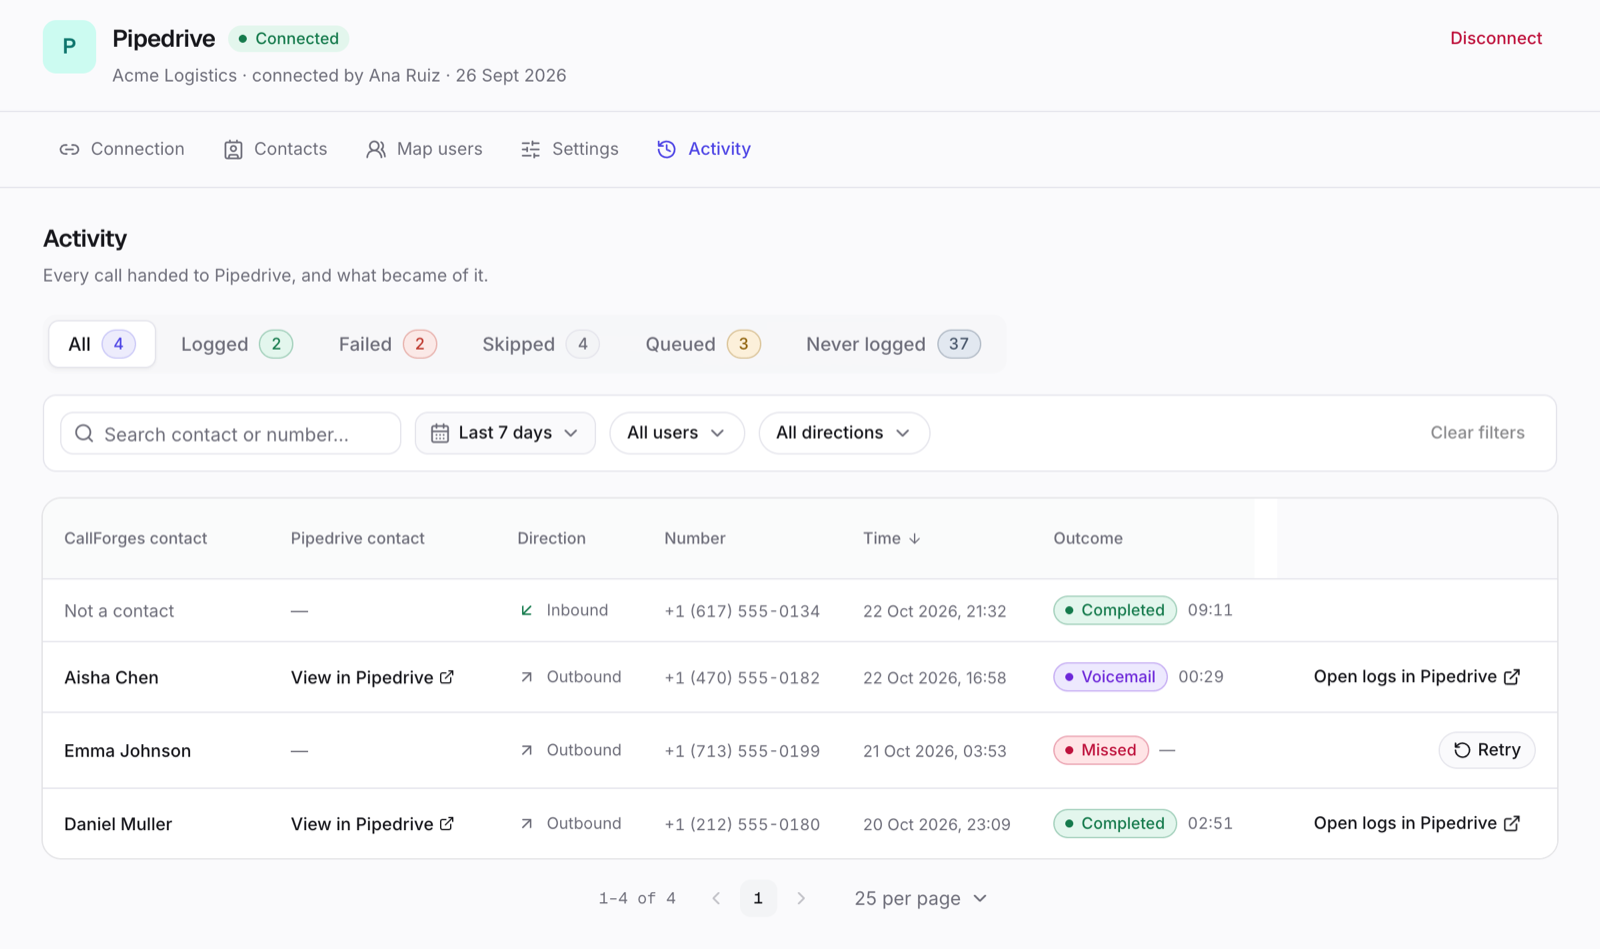1600x949 pixels.
Task: Filter by Logged calls
Action: click(x=237, y=344)
